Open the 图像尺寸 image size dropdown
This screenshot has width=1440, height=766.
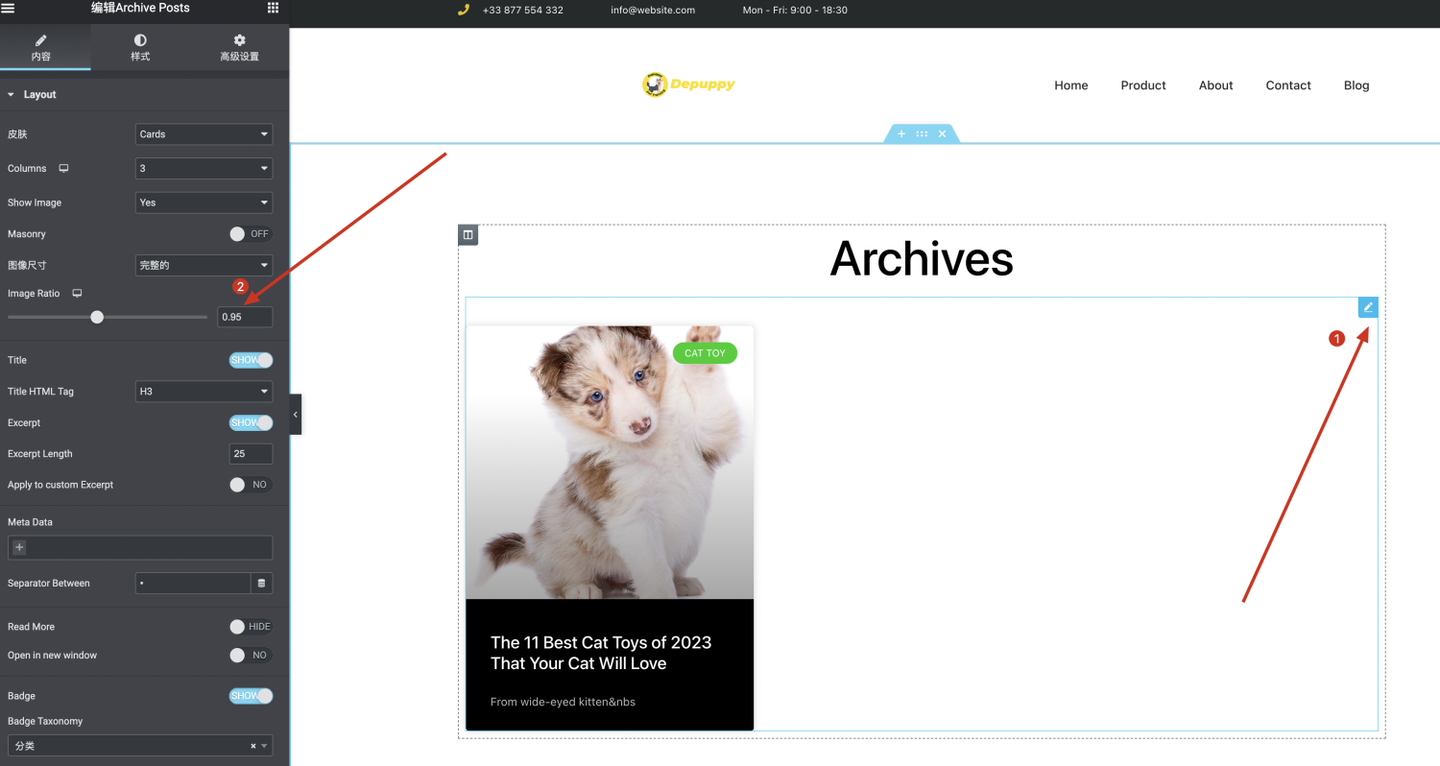[204, 265]
